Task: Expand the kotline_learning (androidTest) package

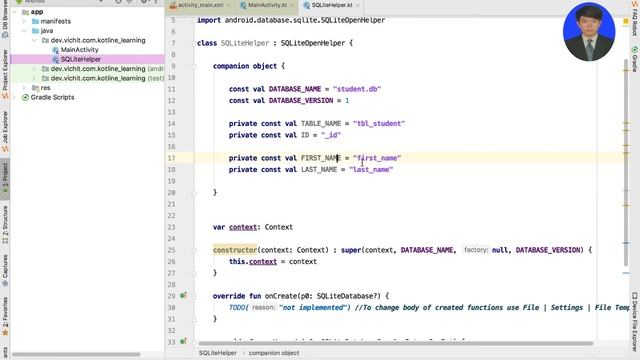Action: click(34, 69)
